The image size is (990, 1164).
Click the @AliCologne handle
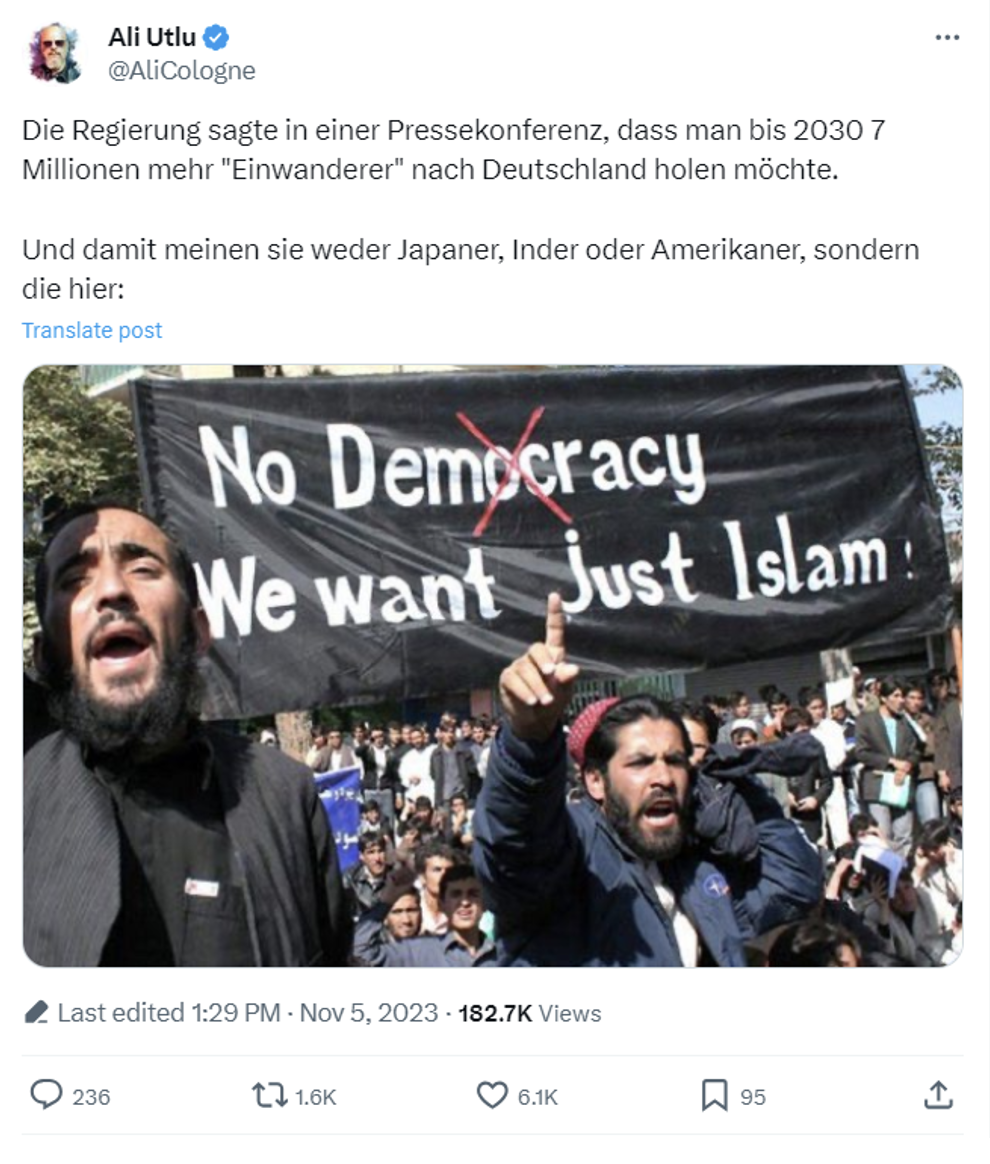(x=182, y=71)
